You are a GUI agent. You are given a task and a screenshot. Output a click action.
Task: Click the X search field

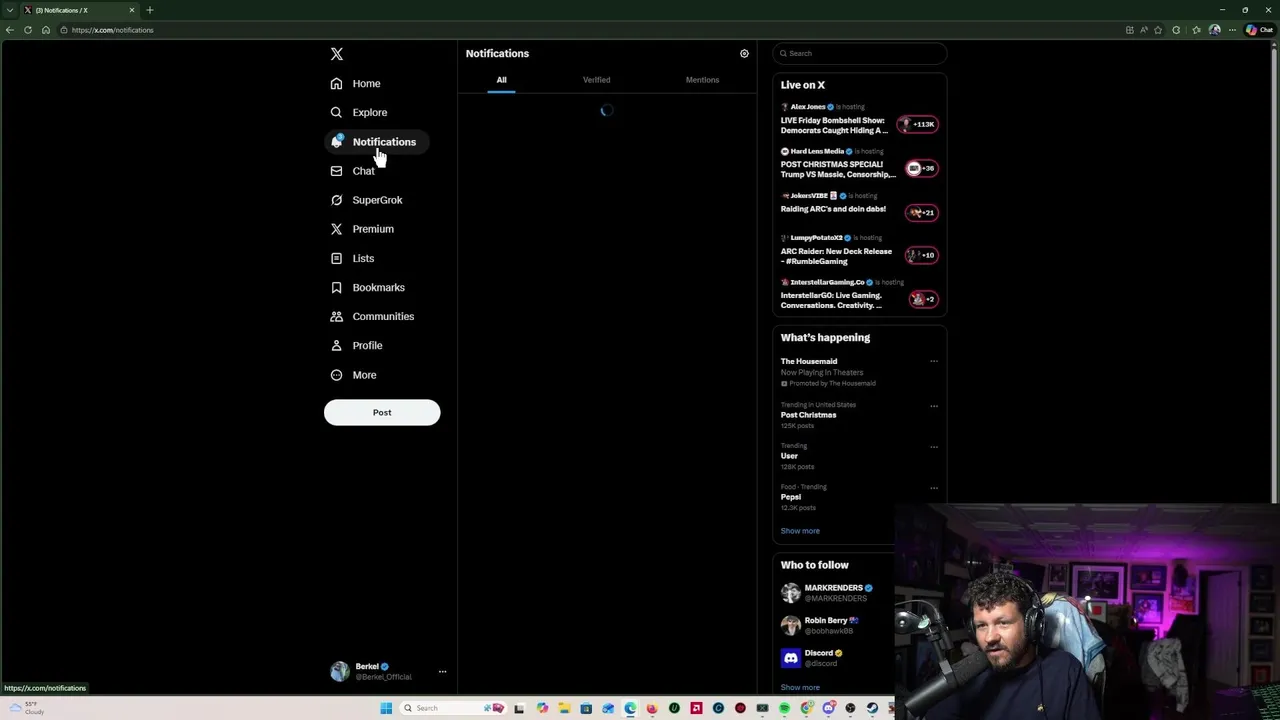pos(860,53)
